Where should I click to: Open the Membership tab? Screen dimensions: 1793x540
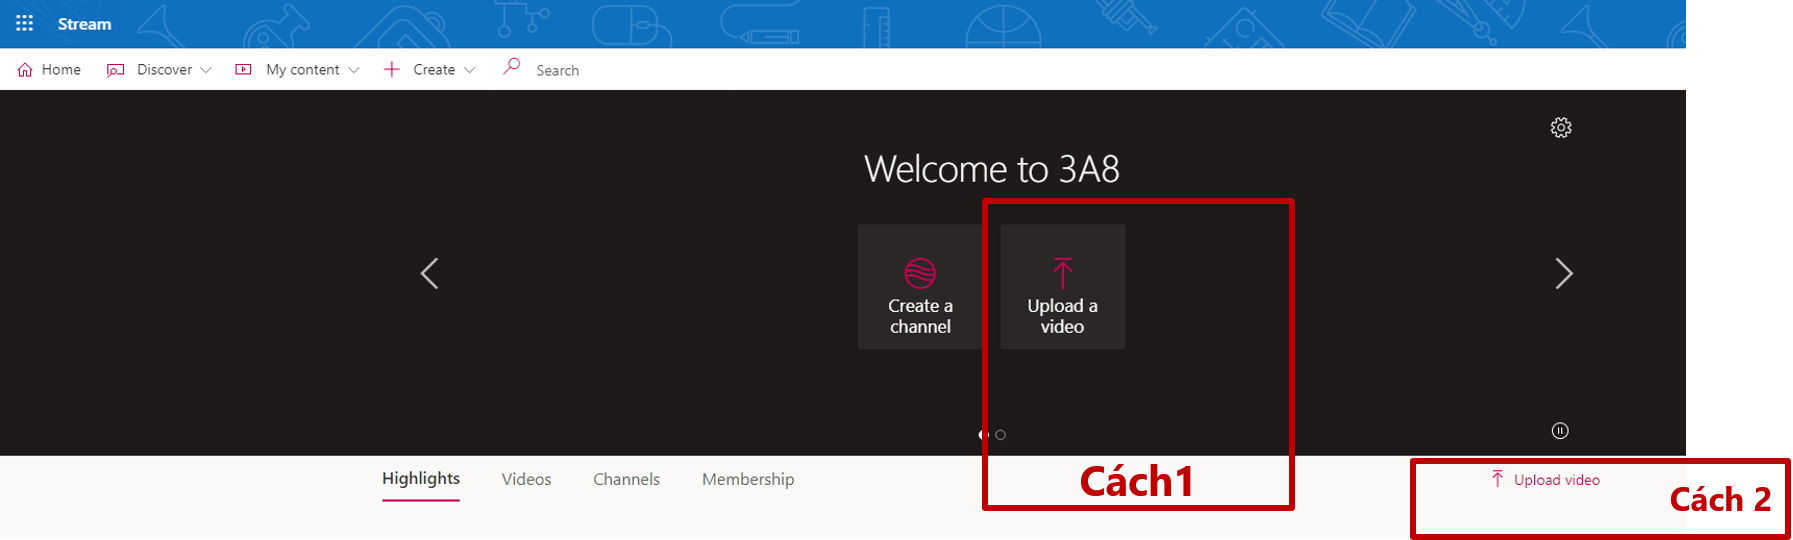tap(748, 480)
